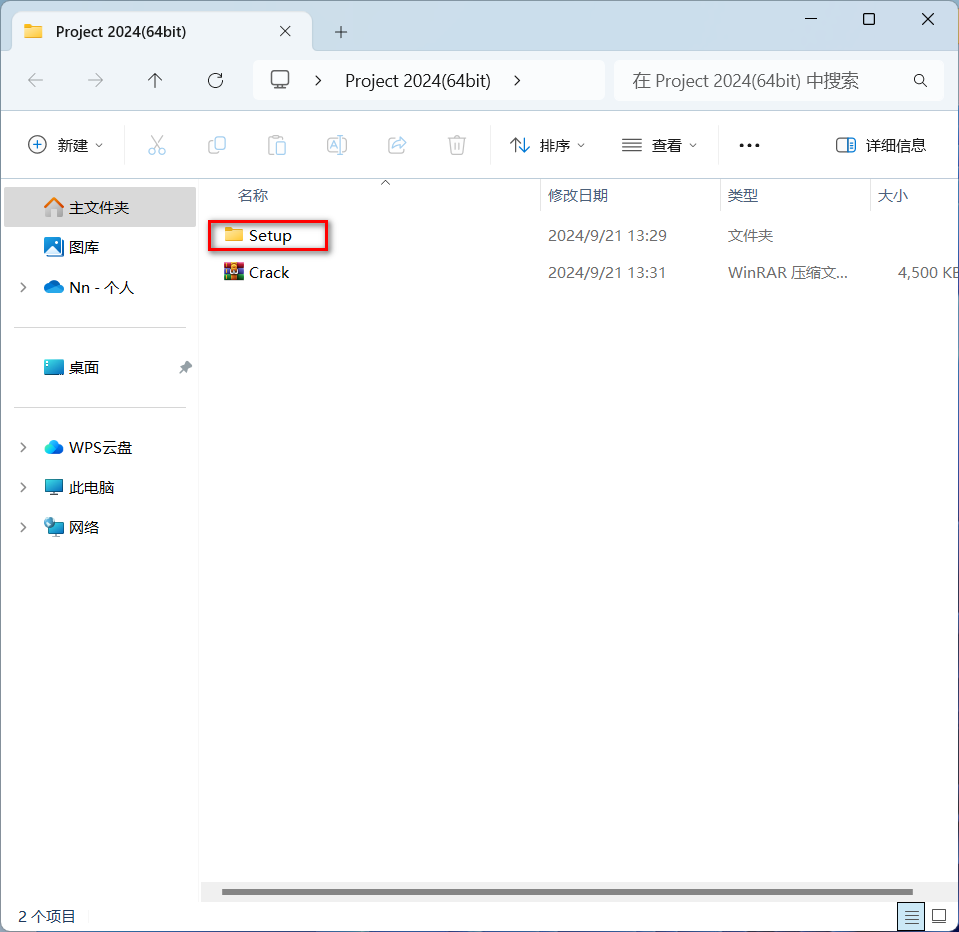Open the 新建 new item dropdown
The image size is (959, 932).
(65, 145)
